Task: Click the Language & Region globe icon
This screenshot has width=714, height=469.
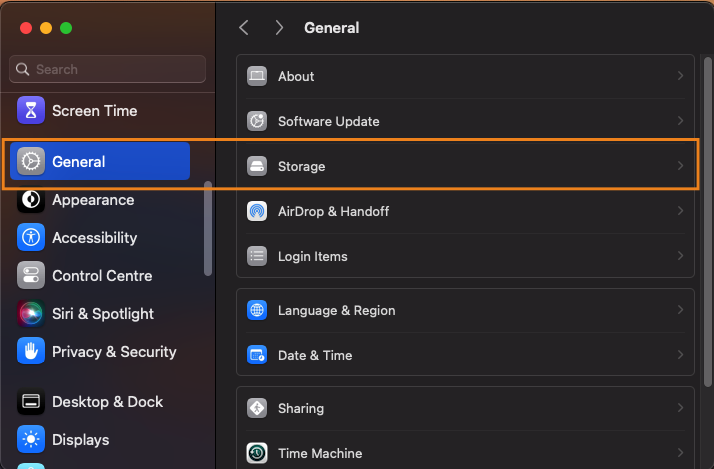Action: coord(257,310)
